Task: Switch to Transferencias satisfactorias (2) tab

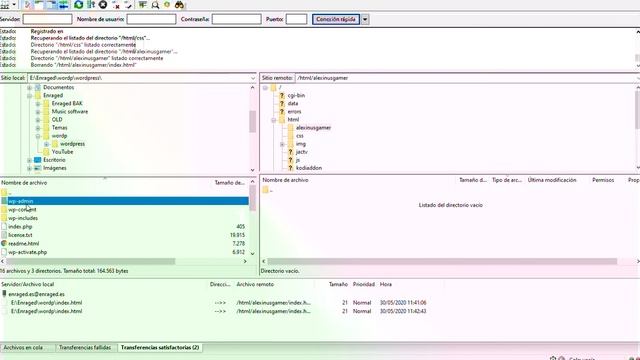Action: tap(160, 348)
